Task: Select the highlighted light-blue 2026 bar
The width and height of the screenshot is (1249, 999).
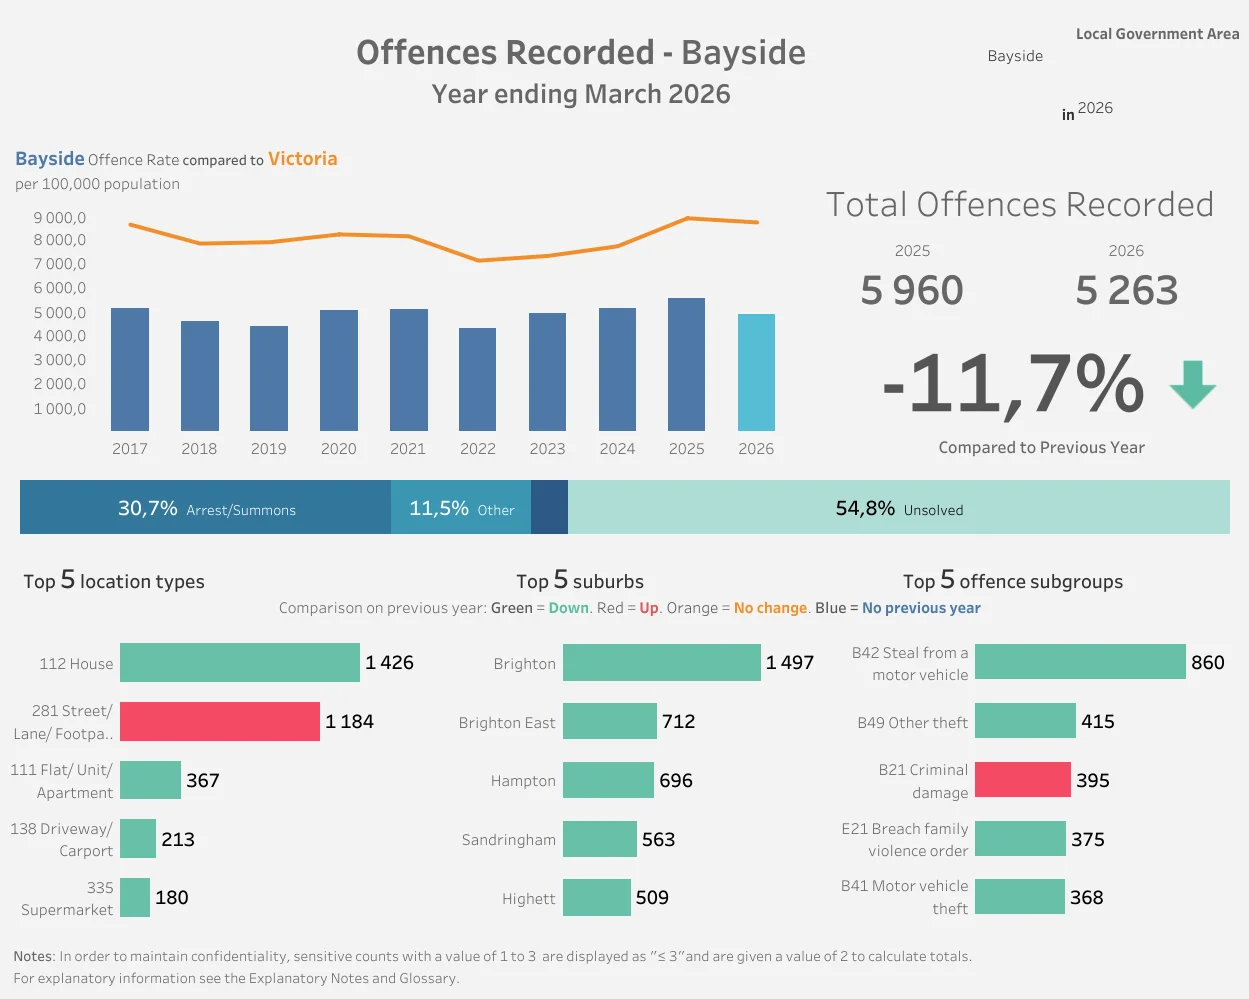Action: (756, 372)
